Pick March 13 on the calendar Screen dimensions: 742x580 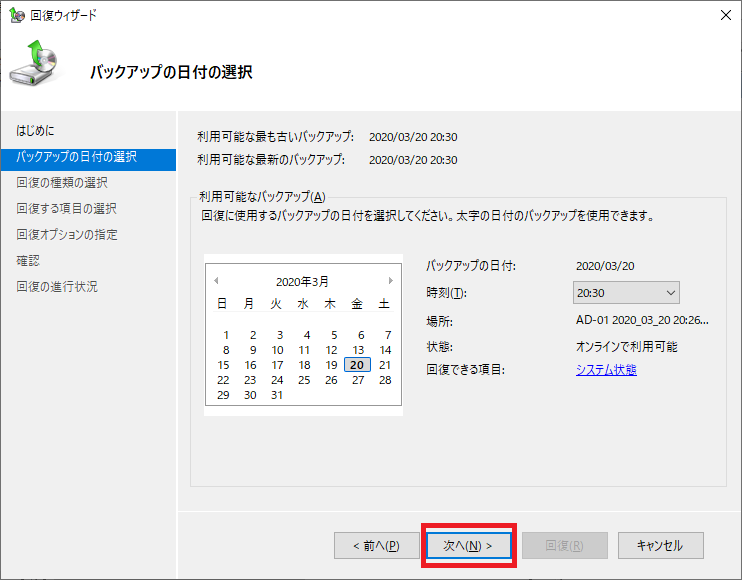coord(358,350)
